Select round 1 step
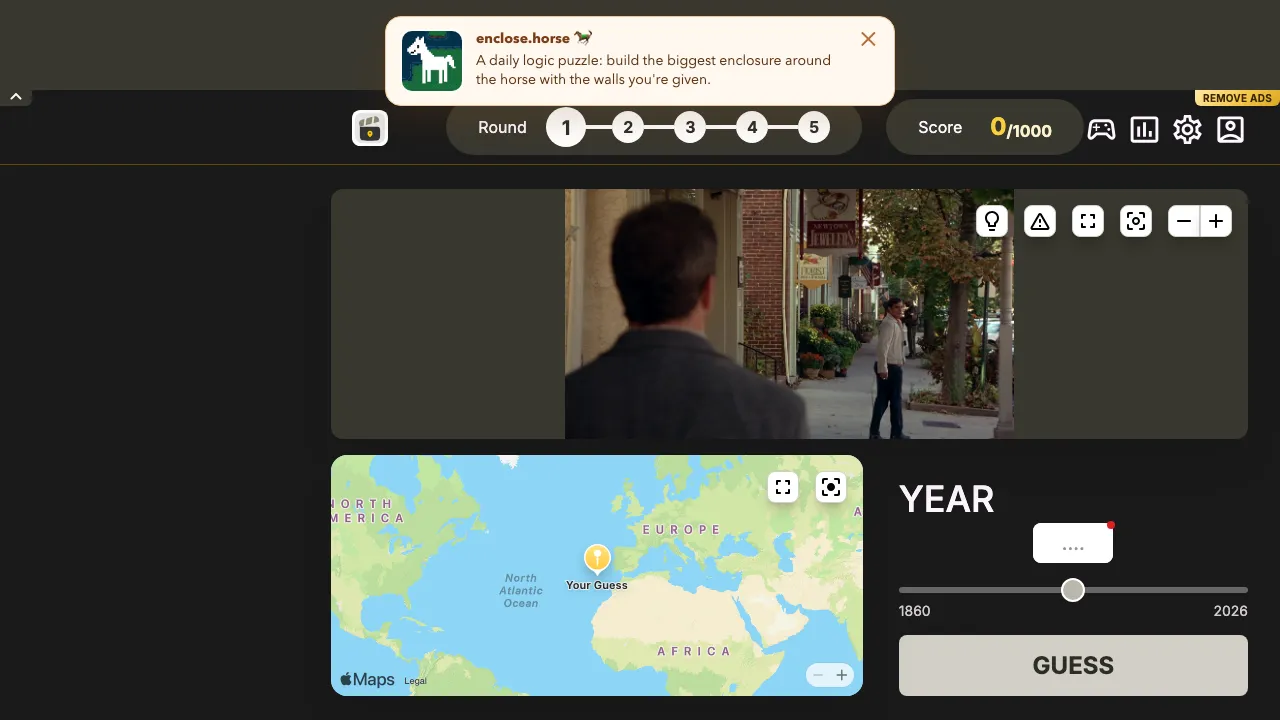The height and width of the screenshot is (720, 1280). tap(566, 127)
